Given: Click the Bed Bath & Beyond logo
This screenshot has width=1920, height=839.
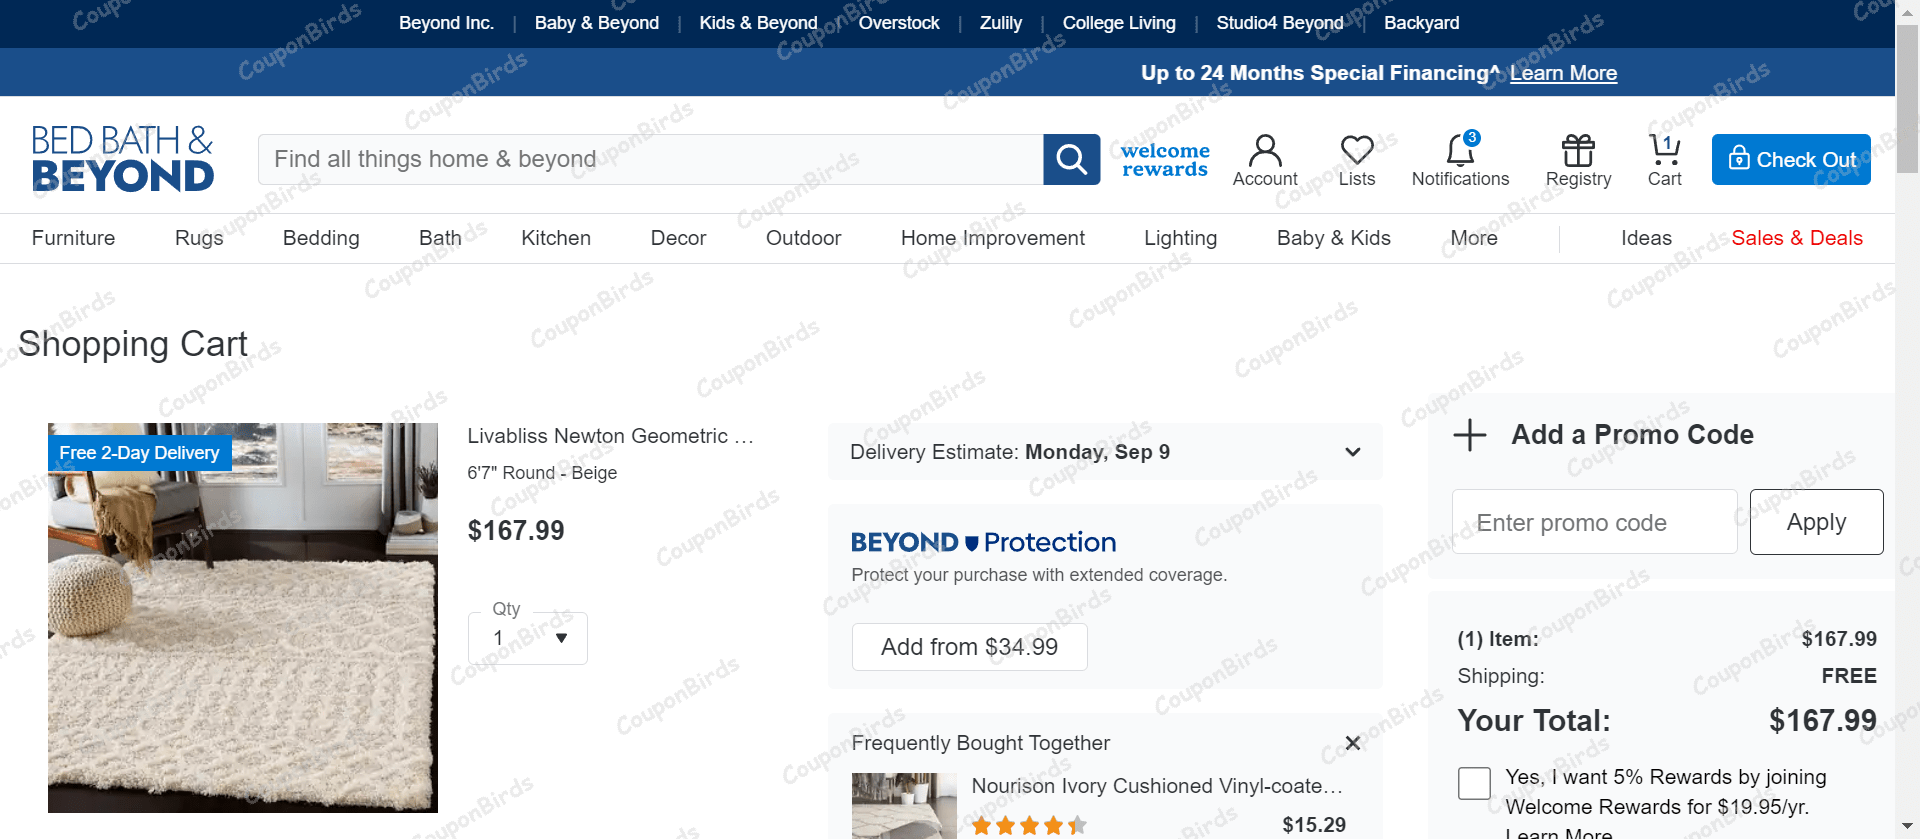Looking at the screenshot, I should click(x=122, y=158).
